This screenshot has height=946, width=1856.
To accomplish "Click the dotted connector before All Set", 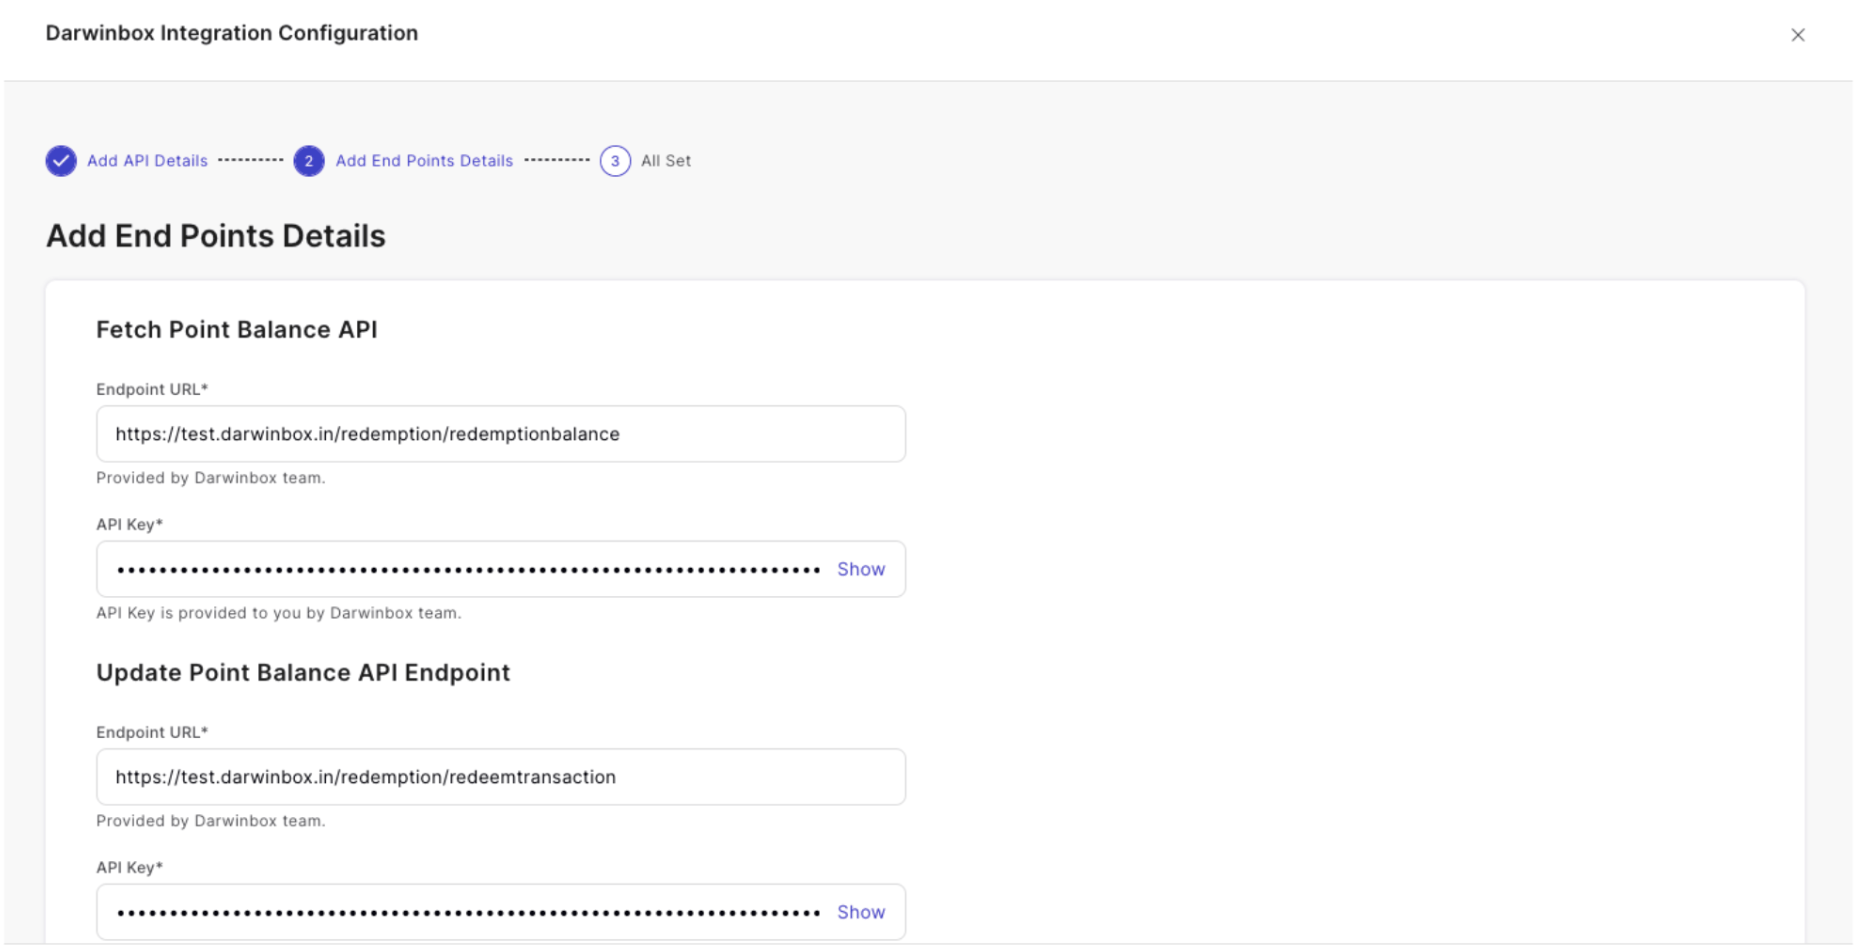I will pyautogui.click(x=557, y=160).
